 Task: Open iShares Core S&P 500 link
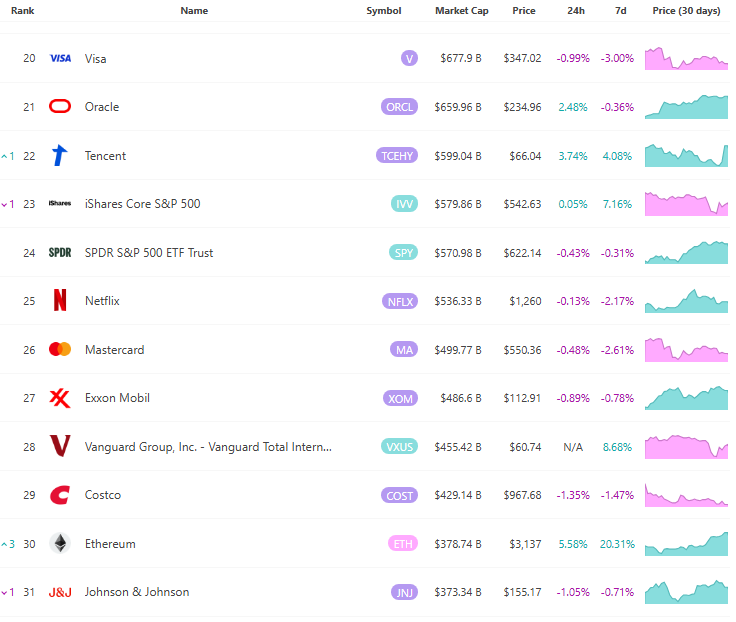pos(143,204)
